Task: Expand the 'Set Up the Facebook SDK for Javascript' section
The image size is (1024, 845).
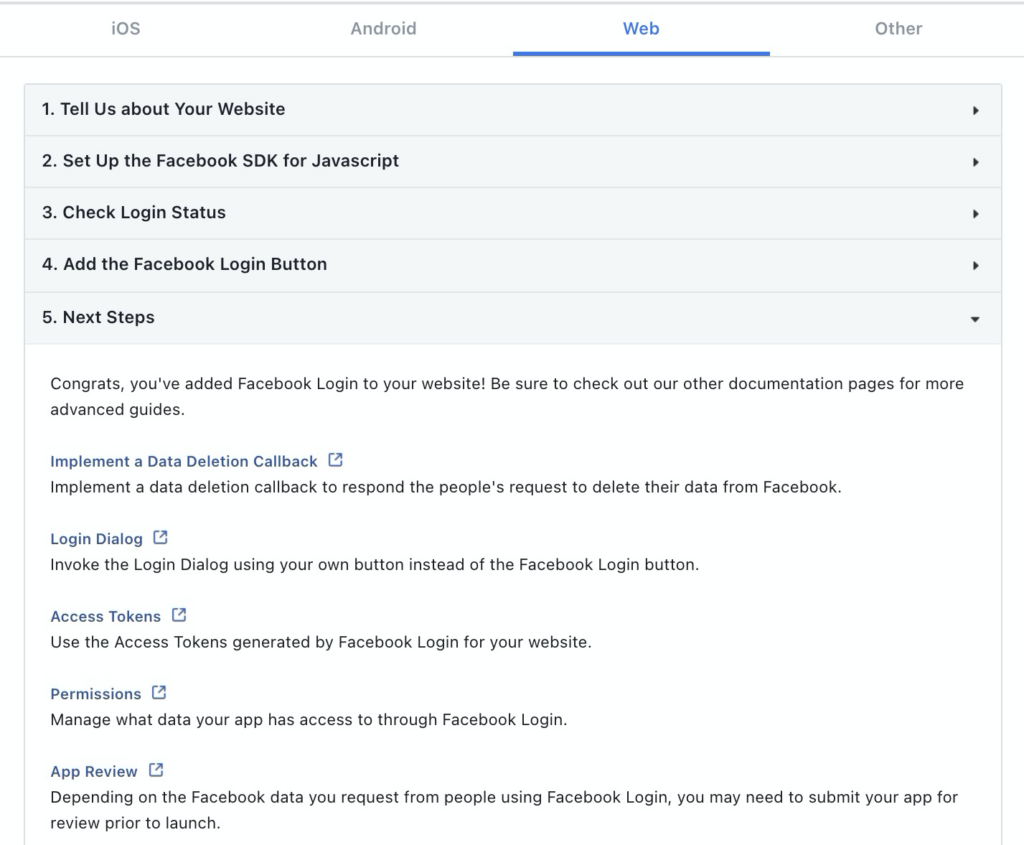Action: click(x=512, y=161)
